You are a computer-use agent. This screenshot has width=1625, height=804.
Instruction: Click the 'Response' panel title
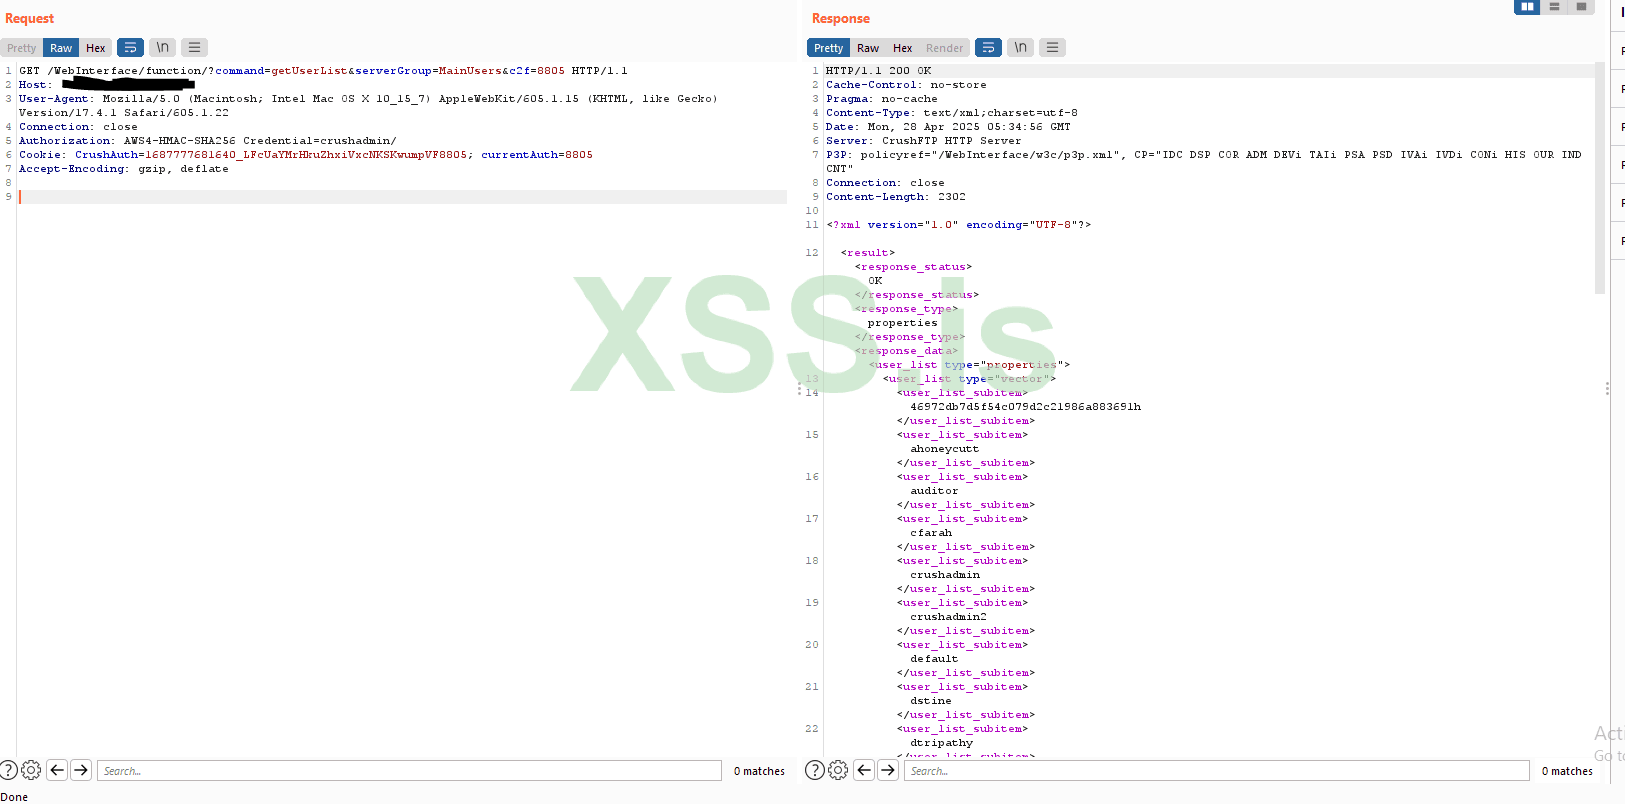click(x=841, y=19)
